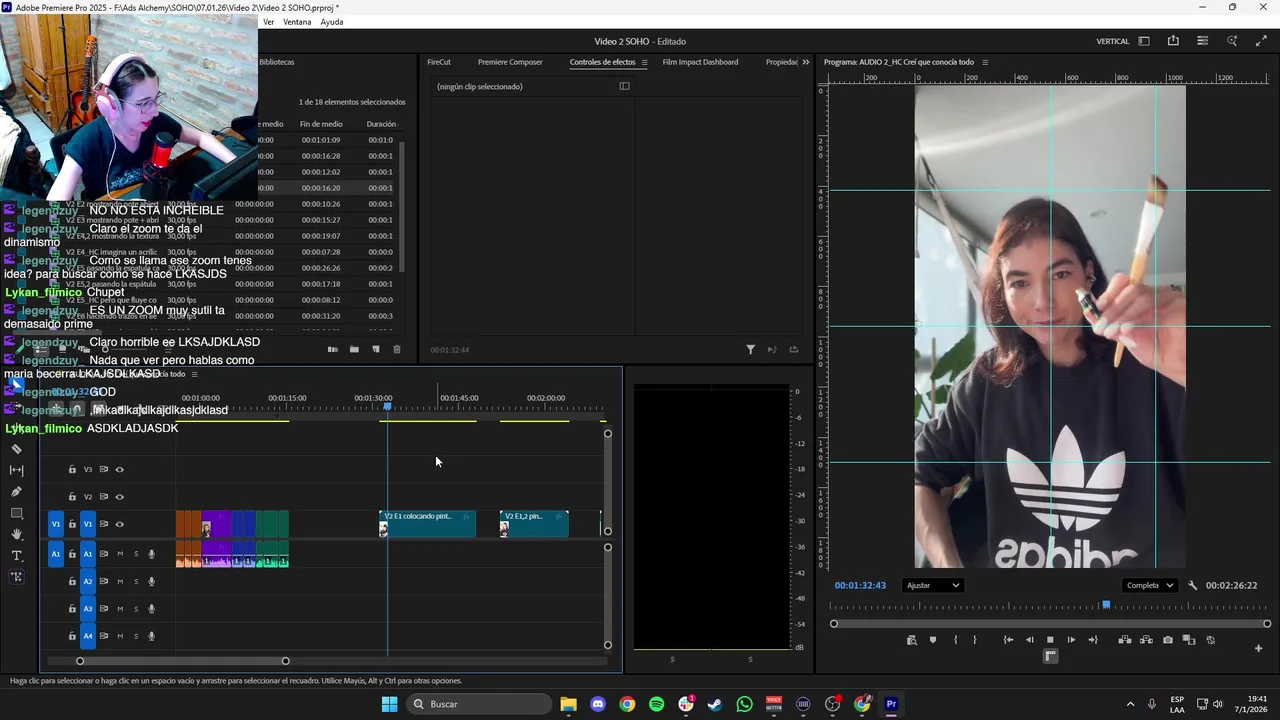This screenshot has width=1280, height=720.
Task: Open the Program monitor wrench settings
Action: (x=1192, y=585)
